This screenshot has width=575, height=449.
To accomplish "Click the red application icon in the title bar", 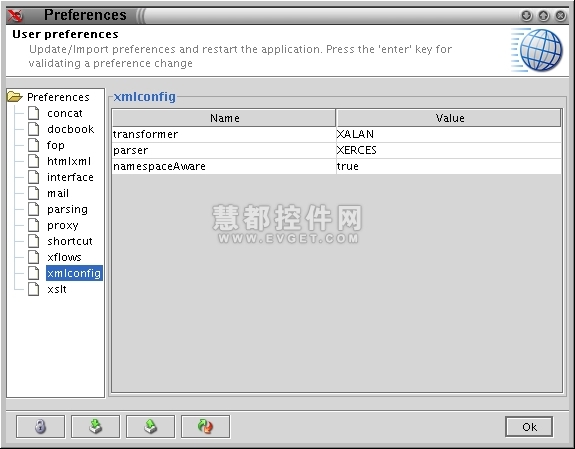I will pos(16,15).
